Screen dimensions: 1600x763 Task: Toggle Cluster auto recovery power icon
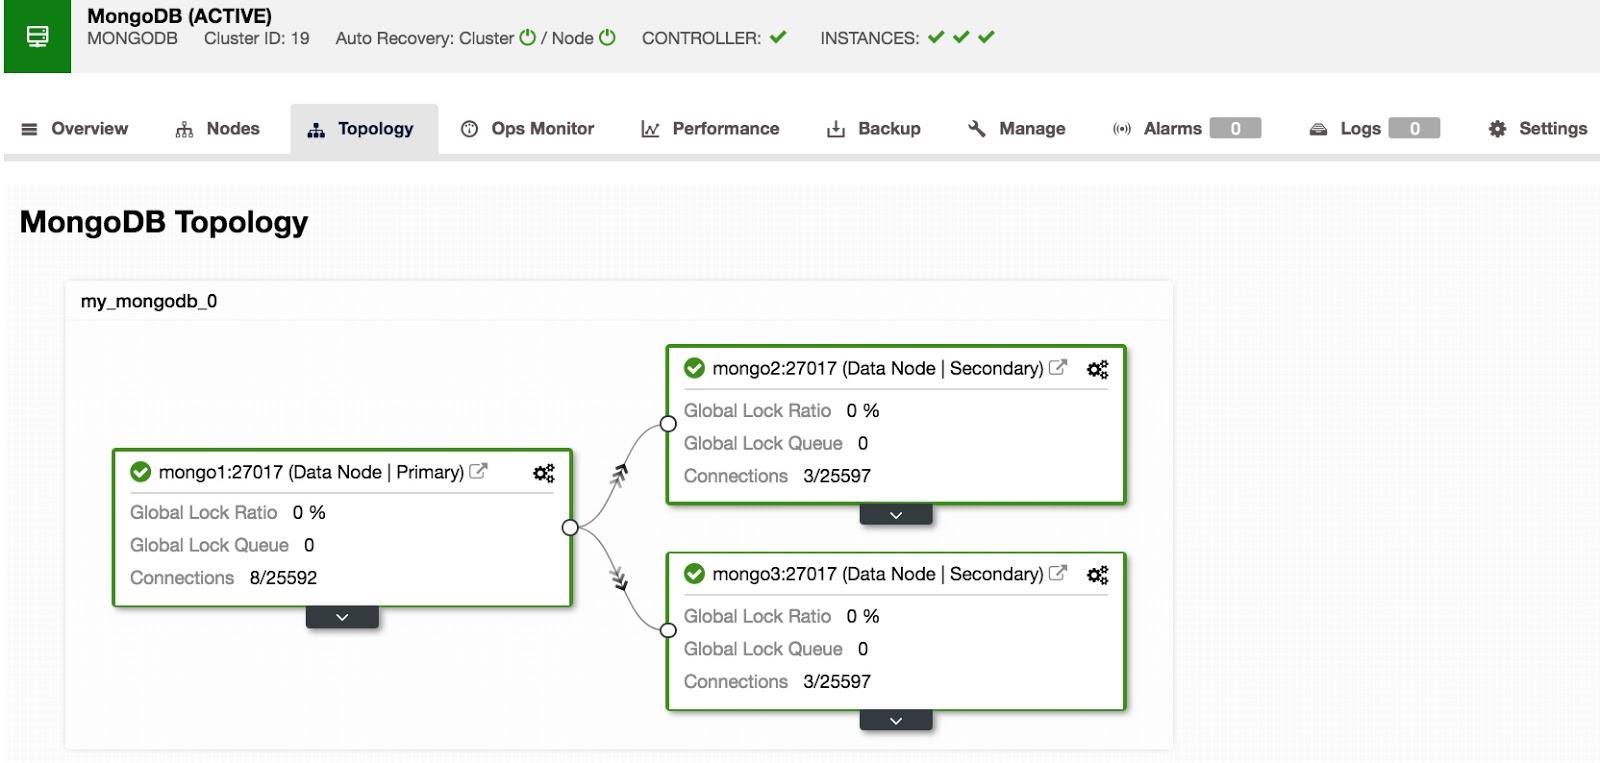[x=528, y=38]
